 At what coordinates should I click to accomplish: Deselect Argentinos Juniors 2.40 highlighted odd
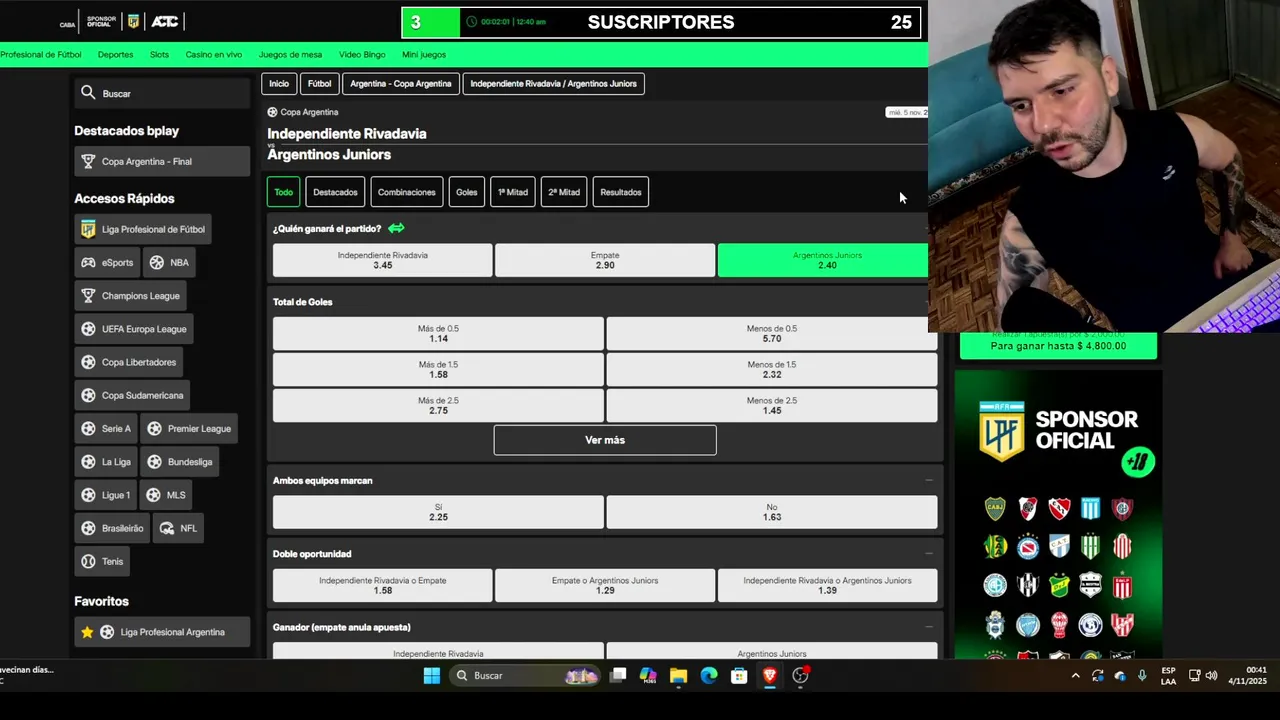pos(823,260)
